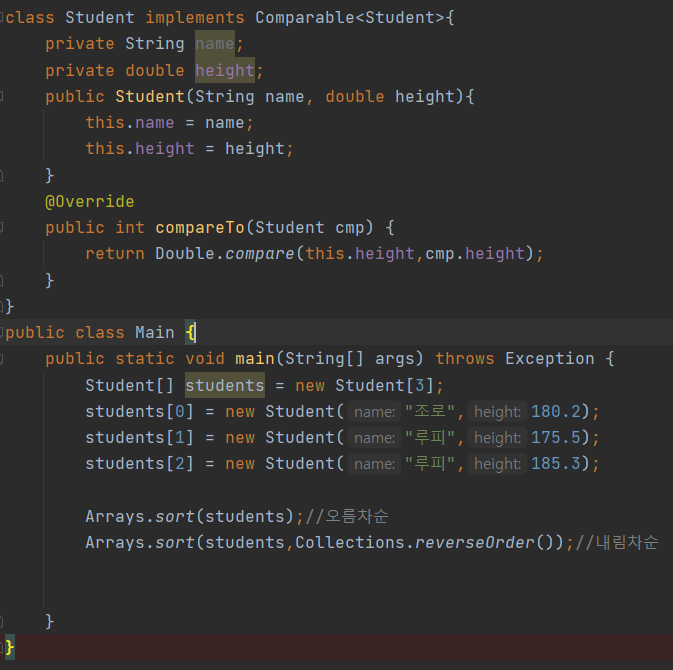Click 'Student[3]' array size expression
This screenshot has height=670, width=673.
(384, 385)
